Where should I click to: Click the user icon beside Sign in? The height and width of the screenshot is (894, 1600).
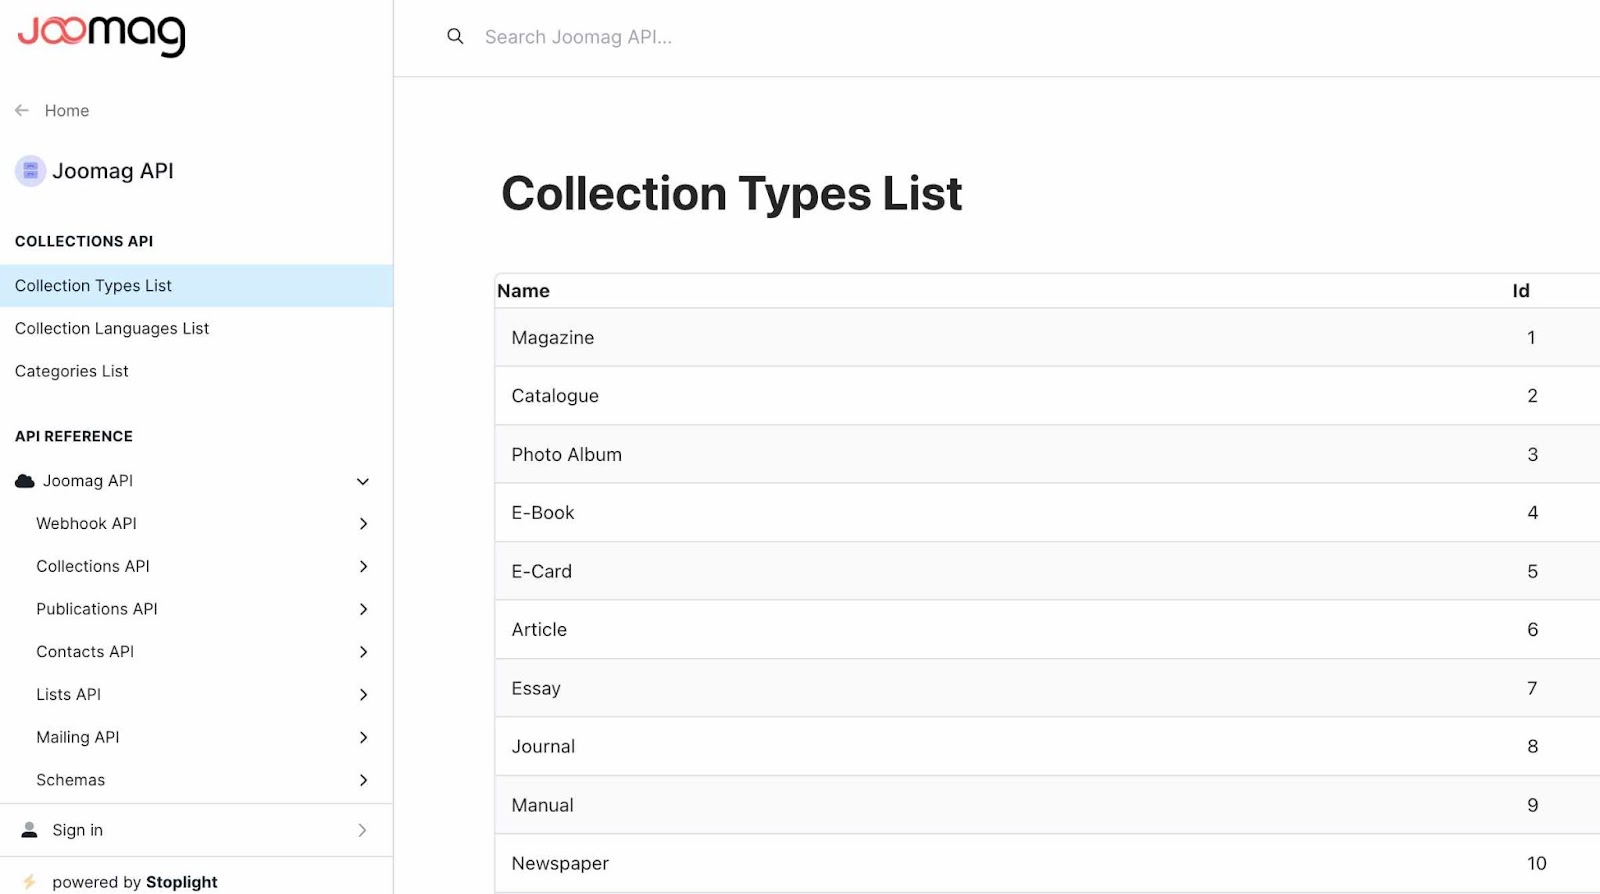(x=30, y=830)
